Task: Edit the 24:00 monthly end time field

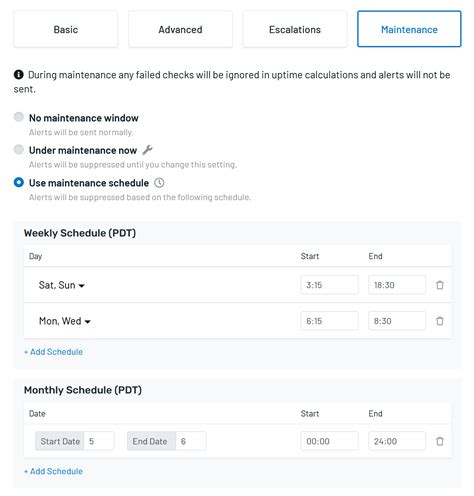Action: point(397,441)
